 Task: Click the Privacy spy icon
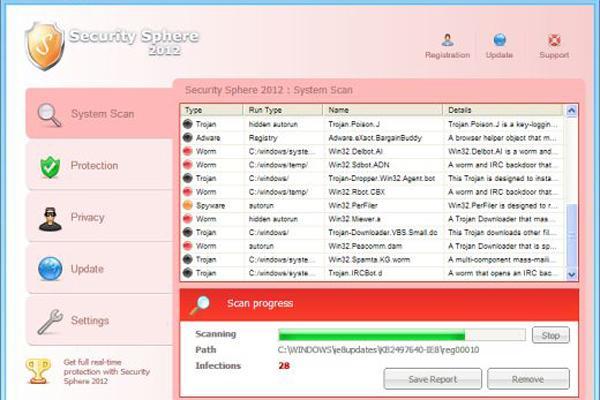50,219
